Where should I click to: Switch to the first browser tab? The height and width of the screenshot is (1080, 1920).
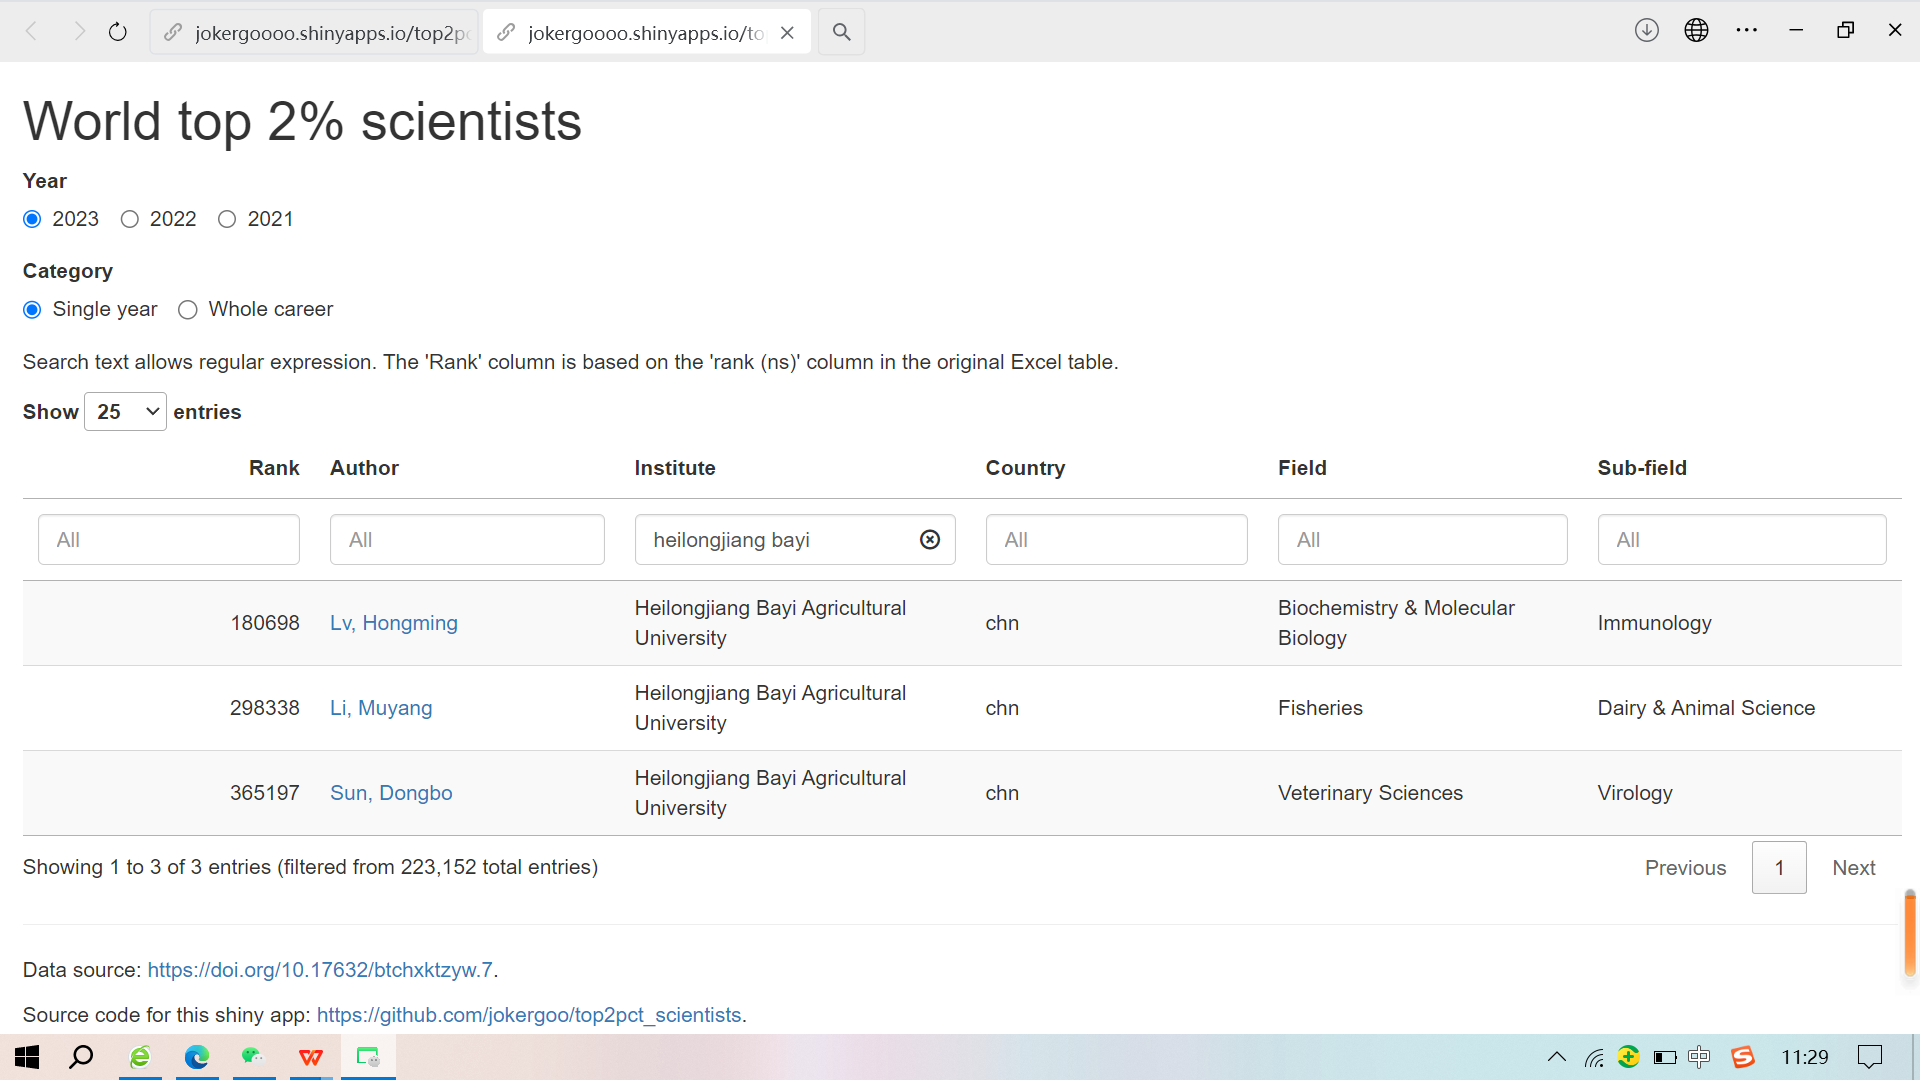(315, 32)
